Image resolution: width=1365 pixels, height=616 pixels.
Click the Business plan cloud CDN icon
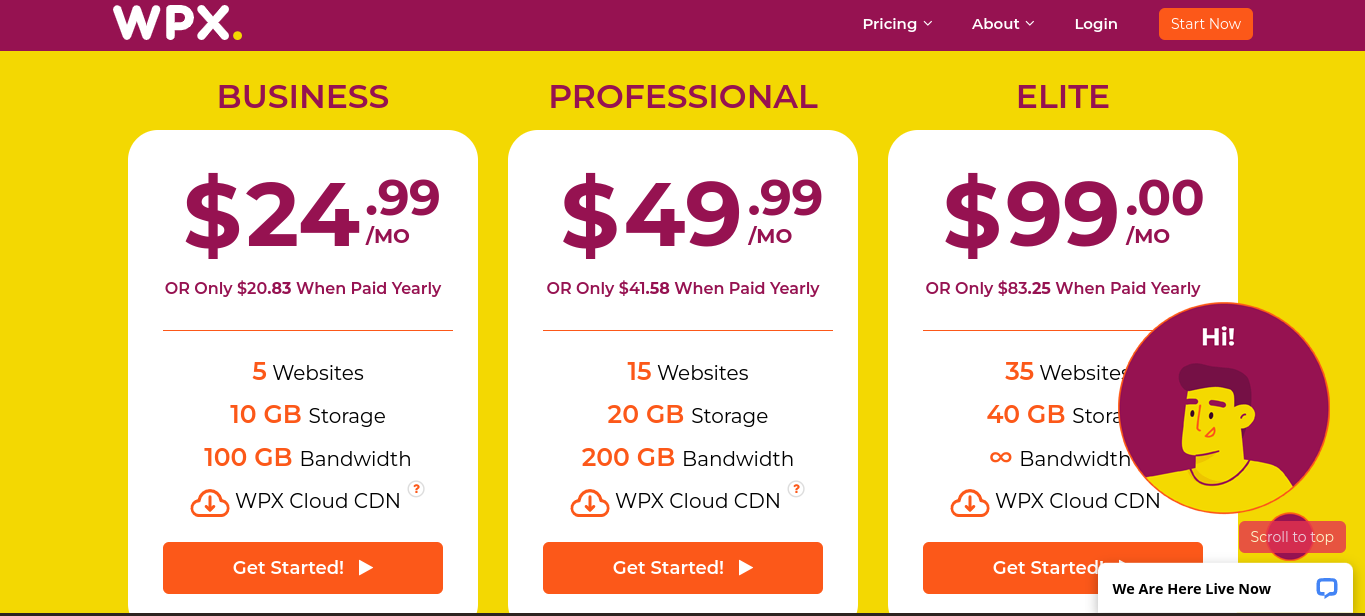210,503
